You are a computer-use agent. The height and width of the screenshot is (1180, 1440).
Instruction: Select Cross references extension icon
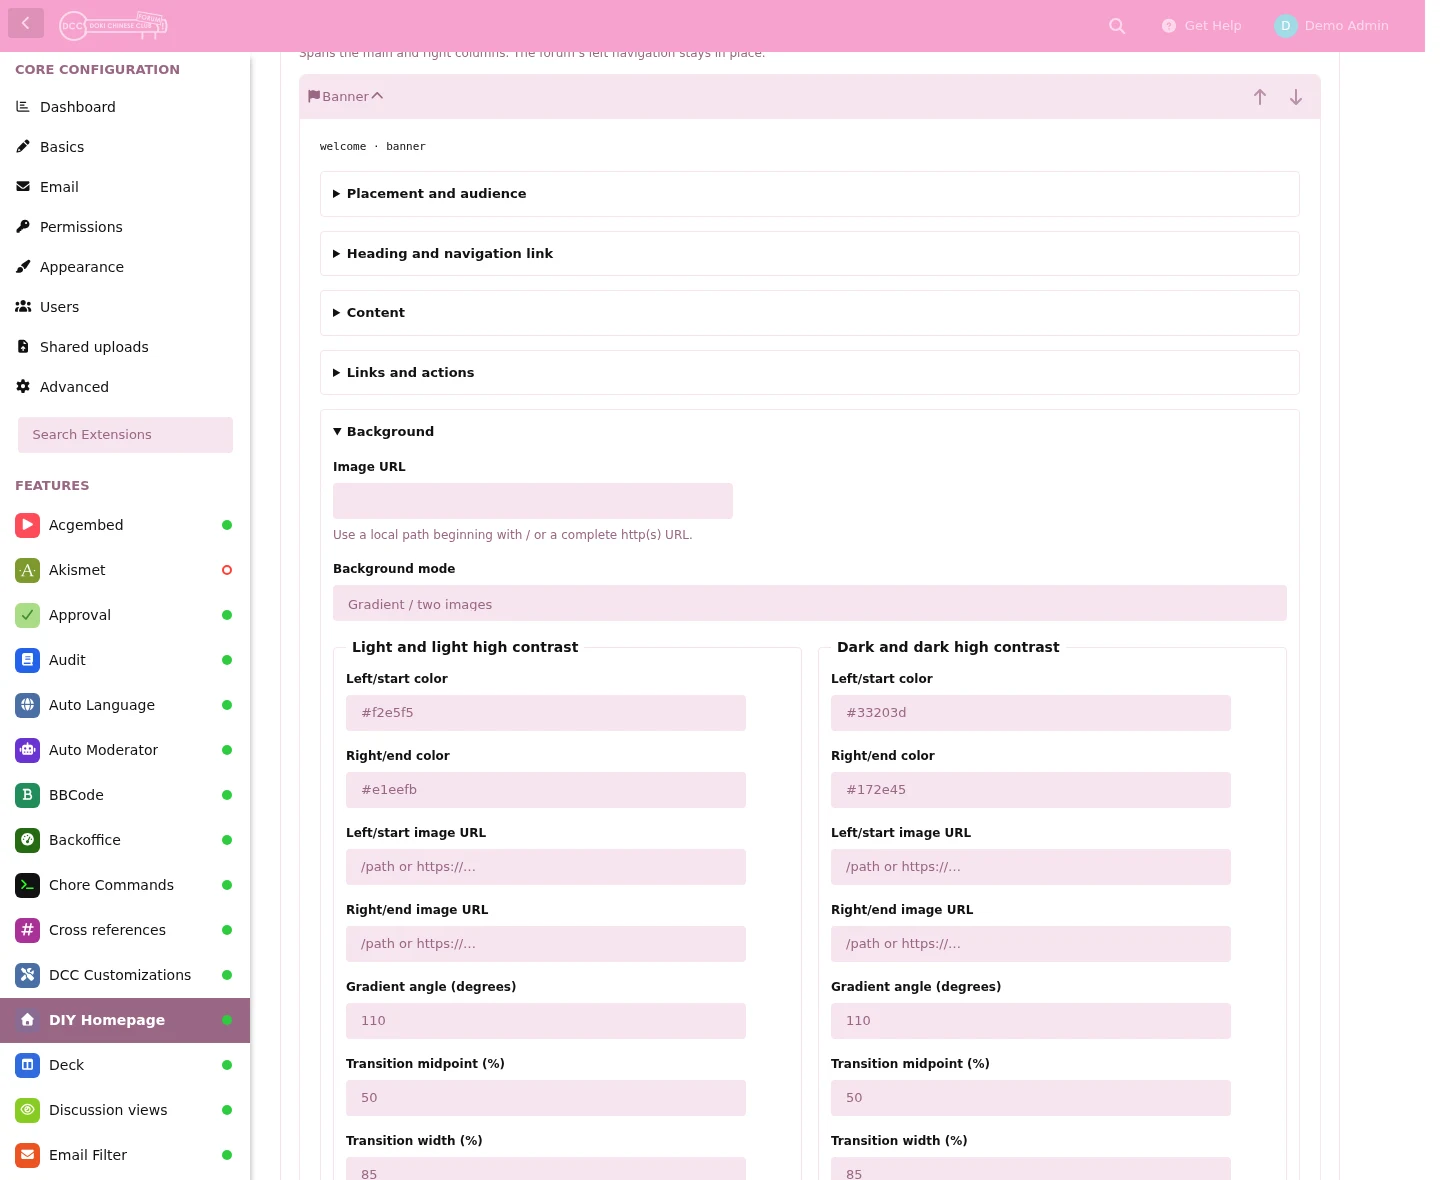click(28, 930)
